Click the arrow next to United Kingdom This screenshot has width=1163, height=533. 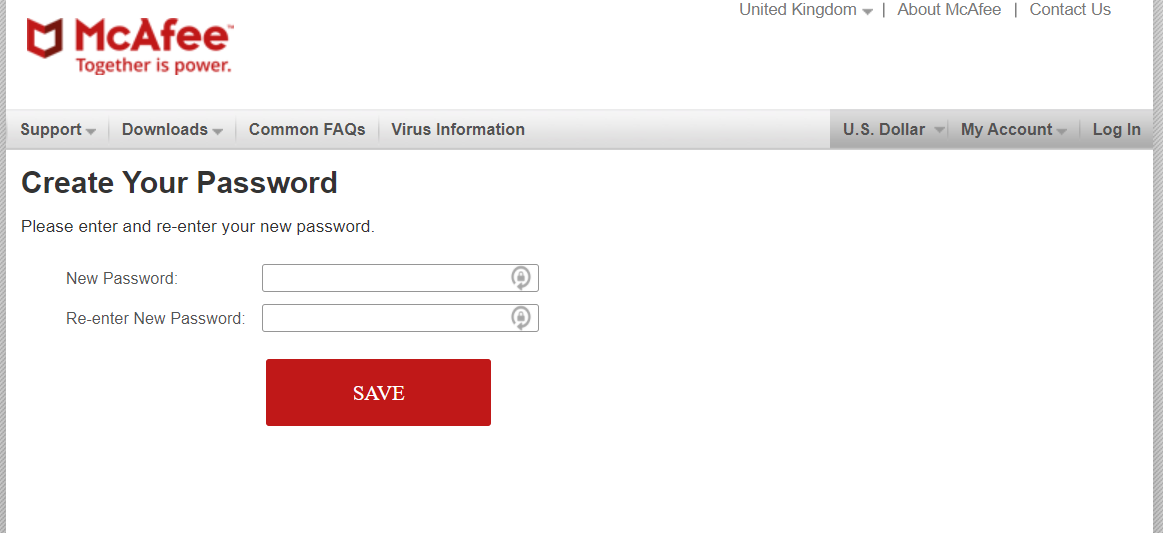868,11
